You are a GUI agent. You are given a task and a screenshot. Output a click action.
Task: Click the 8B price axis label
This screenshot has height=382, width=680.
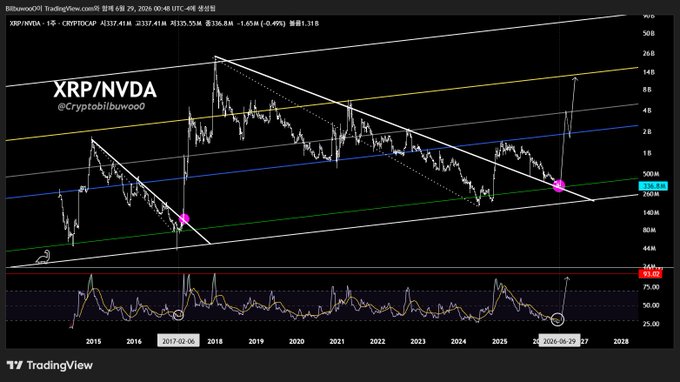point(647,90)
